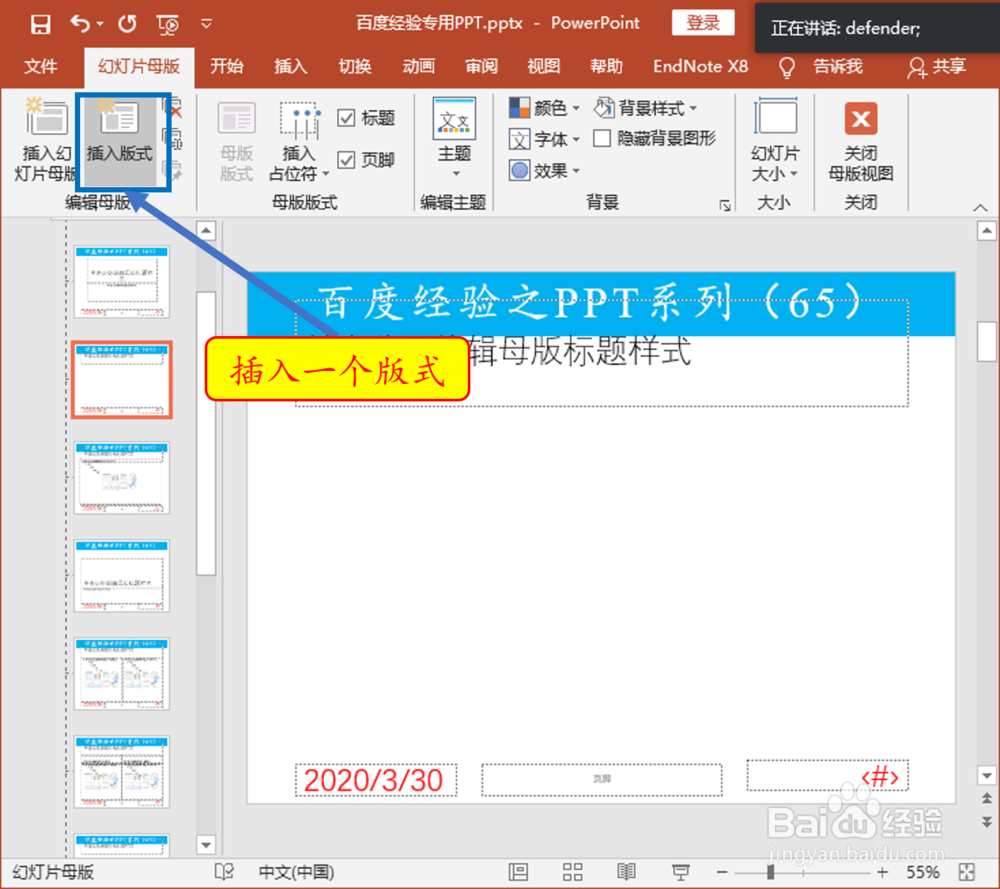This screenshot has height=889, width=1000.
Task: Click the 共享 share button
Action: [x=936, y=66]
